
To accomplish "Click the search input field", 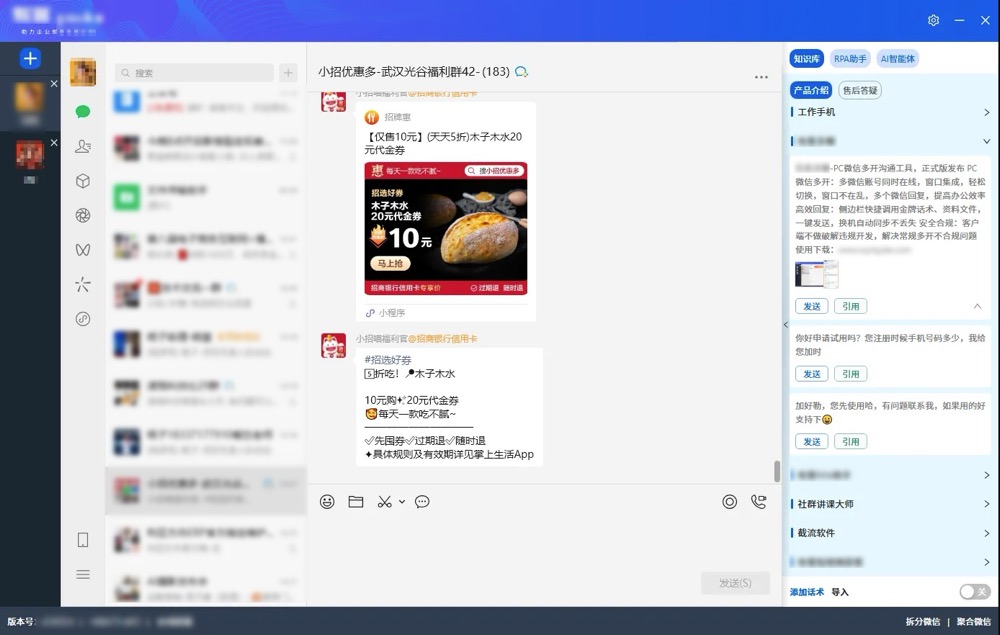I will pos(195,73).
